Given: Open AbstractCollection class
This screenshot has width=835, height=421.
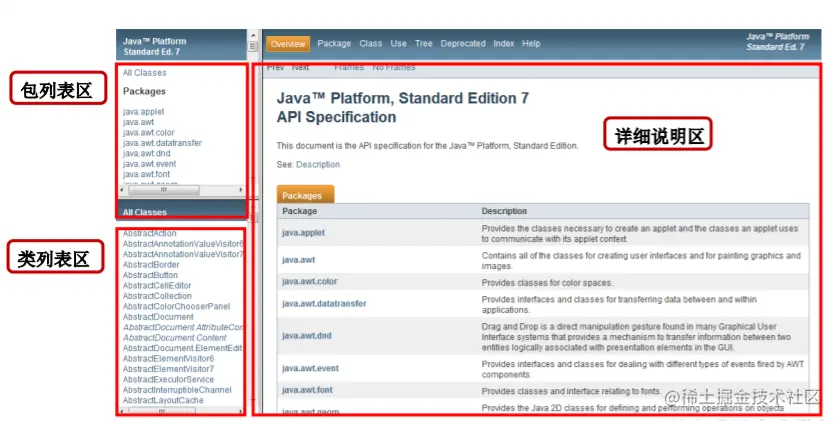Looking at the screenshot, I should (157, 296).
